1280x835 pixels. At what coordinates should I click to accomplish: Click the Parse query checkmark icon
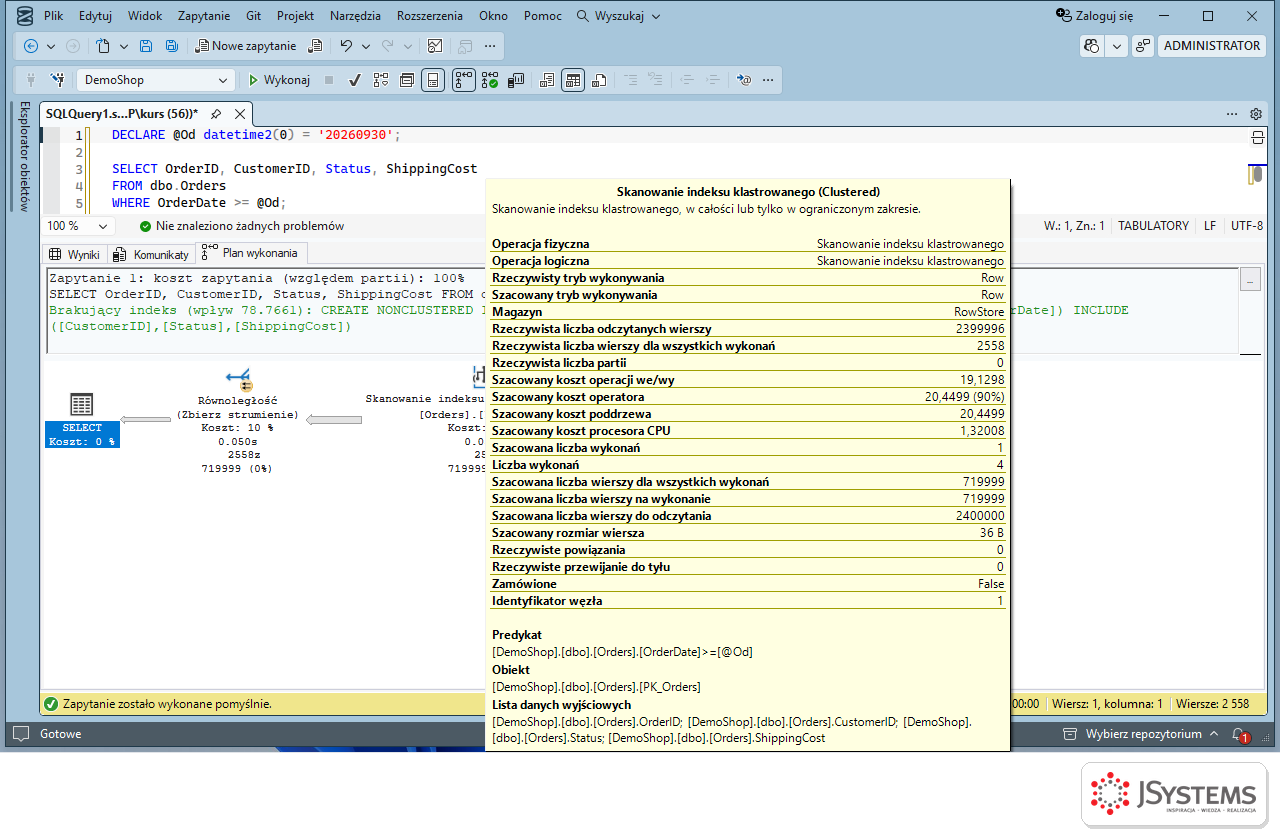[354, 80]
